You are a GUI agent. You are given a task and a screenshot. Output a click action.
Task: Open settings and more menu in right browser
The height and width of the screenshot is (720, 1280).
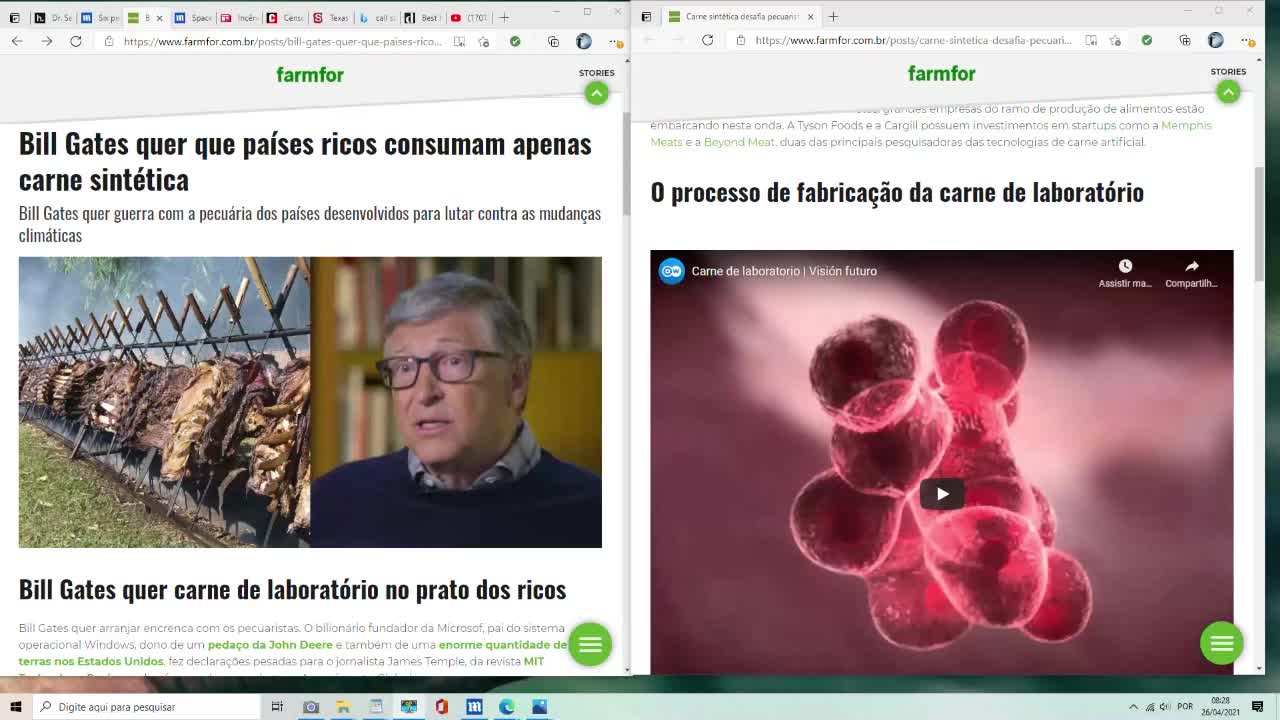tap(1247, 40)
